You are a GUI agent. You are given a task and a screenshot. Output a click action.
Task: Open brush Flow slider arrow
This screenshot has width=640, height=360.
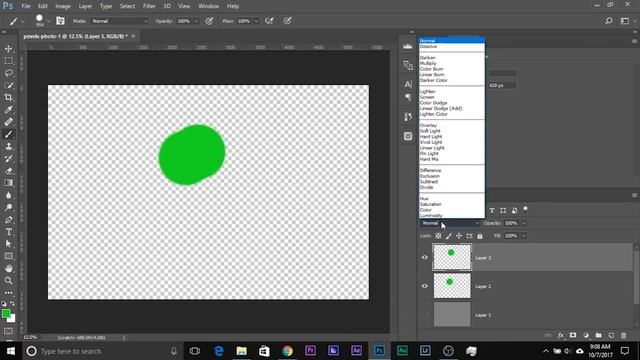[x=256, y=21]
